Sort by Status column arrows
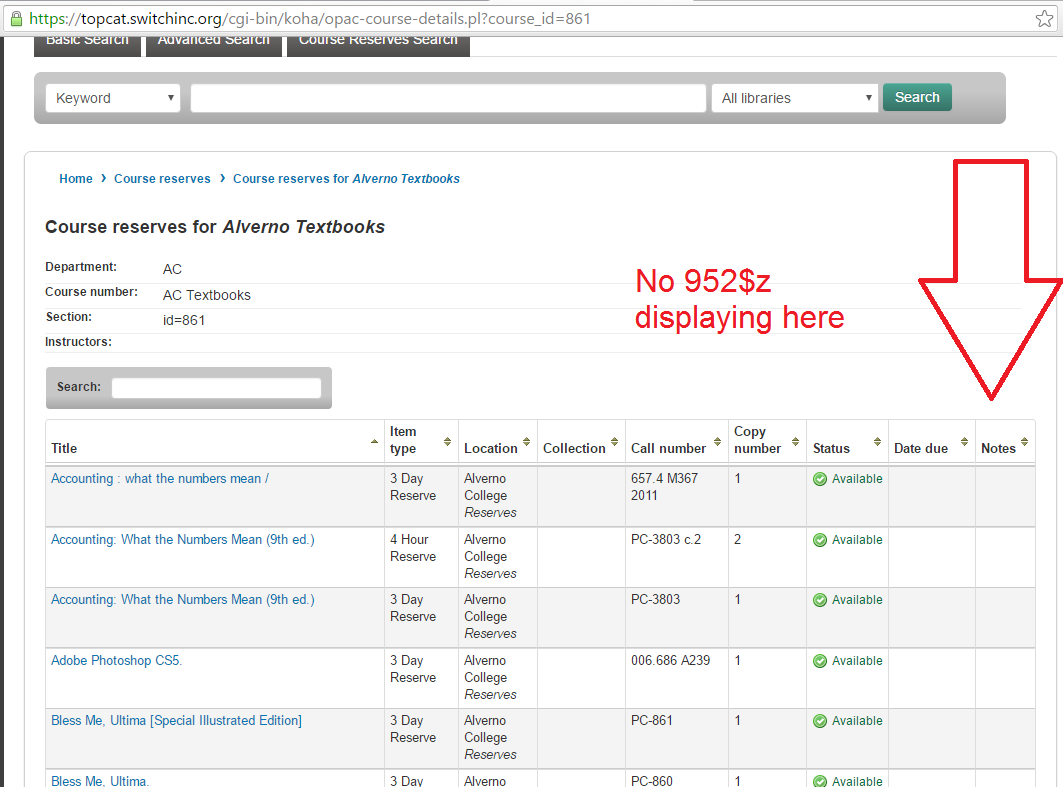 tap(877, 441)
